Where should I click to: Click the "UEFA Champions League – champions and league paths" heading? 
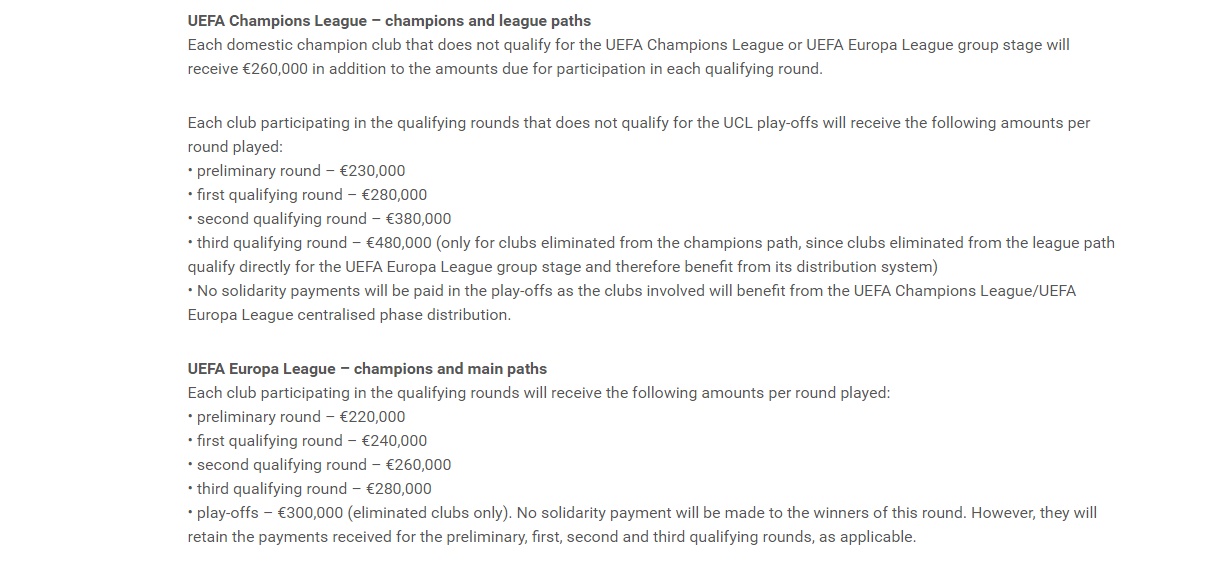389,21
